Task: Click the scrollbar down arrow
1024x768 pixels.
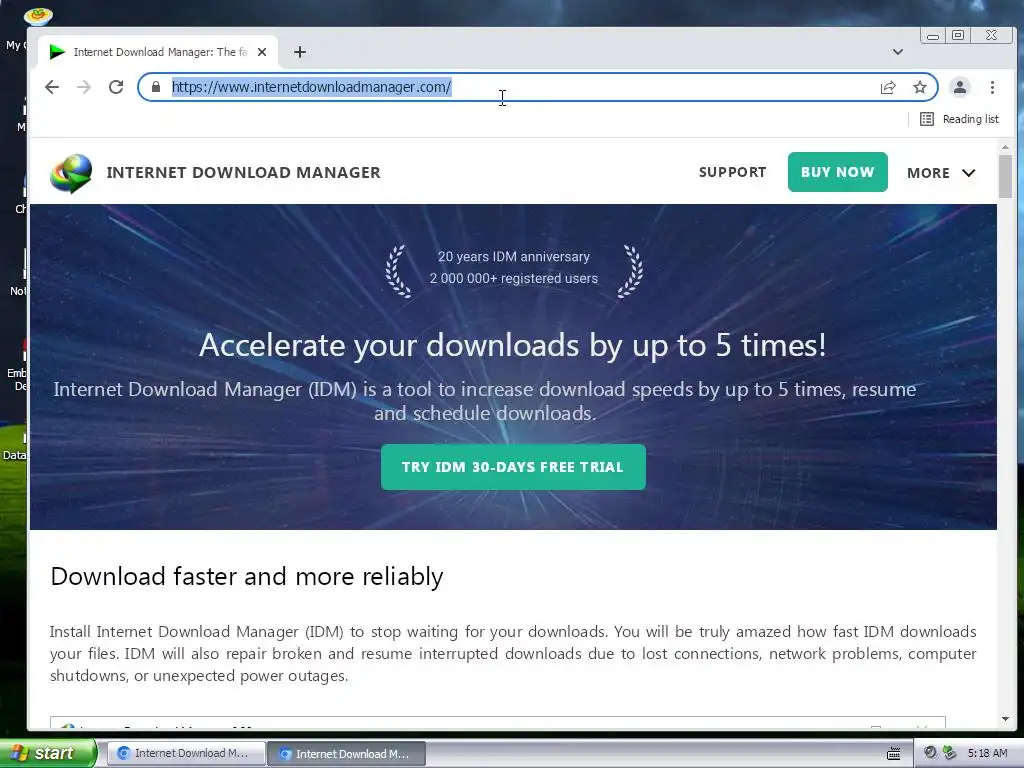Action: tap(1005, 719)
